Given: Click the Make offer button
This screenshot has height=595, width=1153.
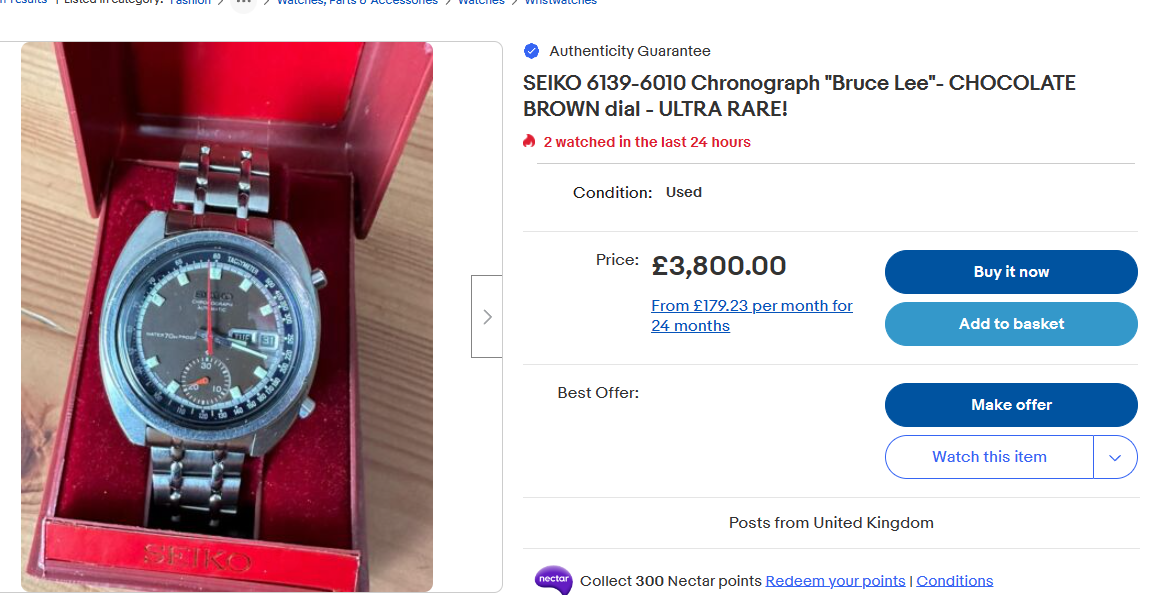Looking at the screenshot, I should (x=1011, y=405).
